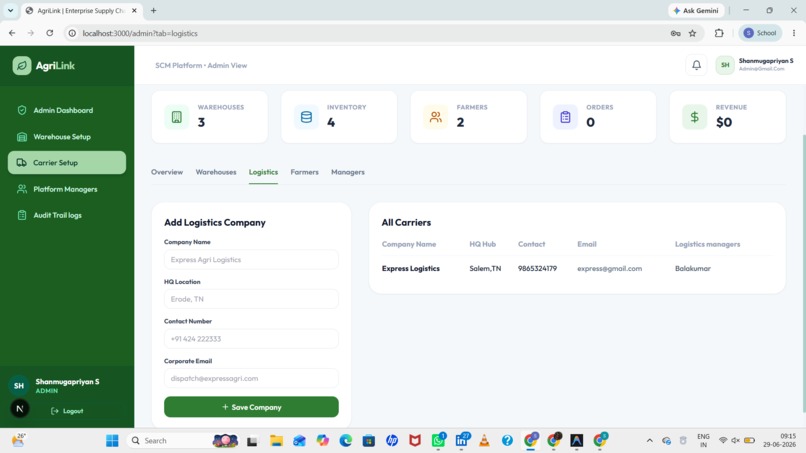Open the tab search dropdown arrow
Viewport: 806px width, 453px height.
click(10, 10)
